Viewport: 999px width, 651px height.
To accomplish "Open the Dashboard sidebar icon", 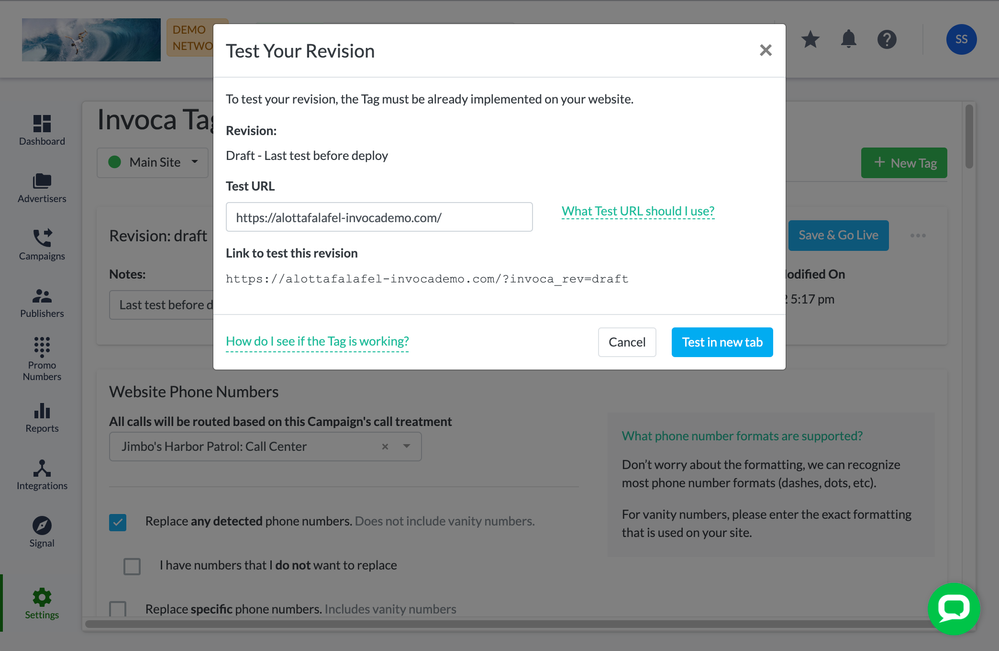I will click(42, 124).
